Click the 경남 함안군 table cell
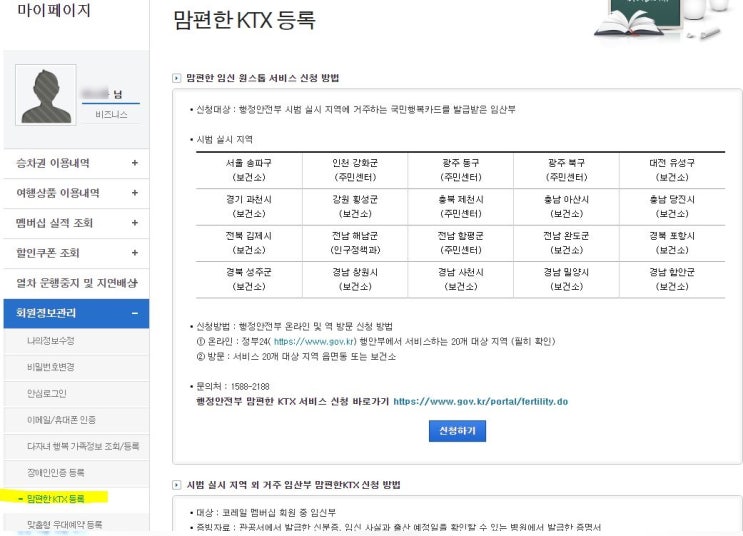This screenshot has height=536, width=743. (672, 280)
